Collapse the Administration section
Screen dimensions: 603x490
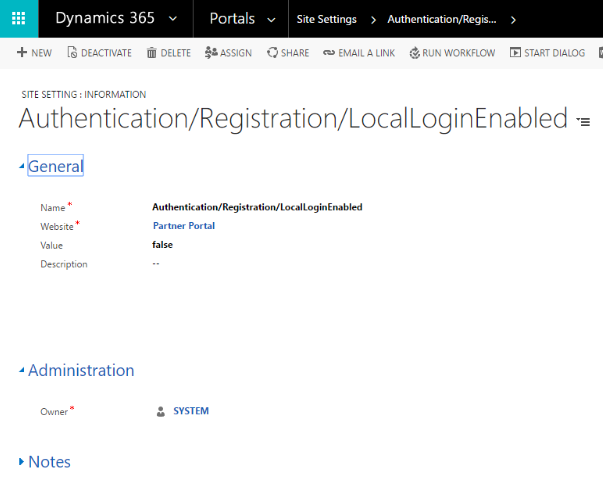(22, 371)
